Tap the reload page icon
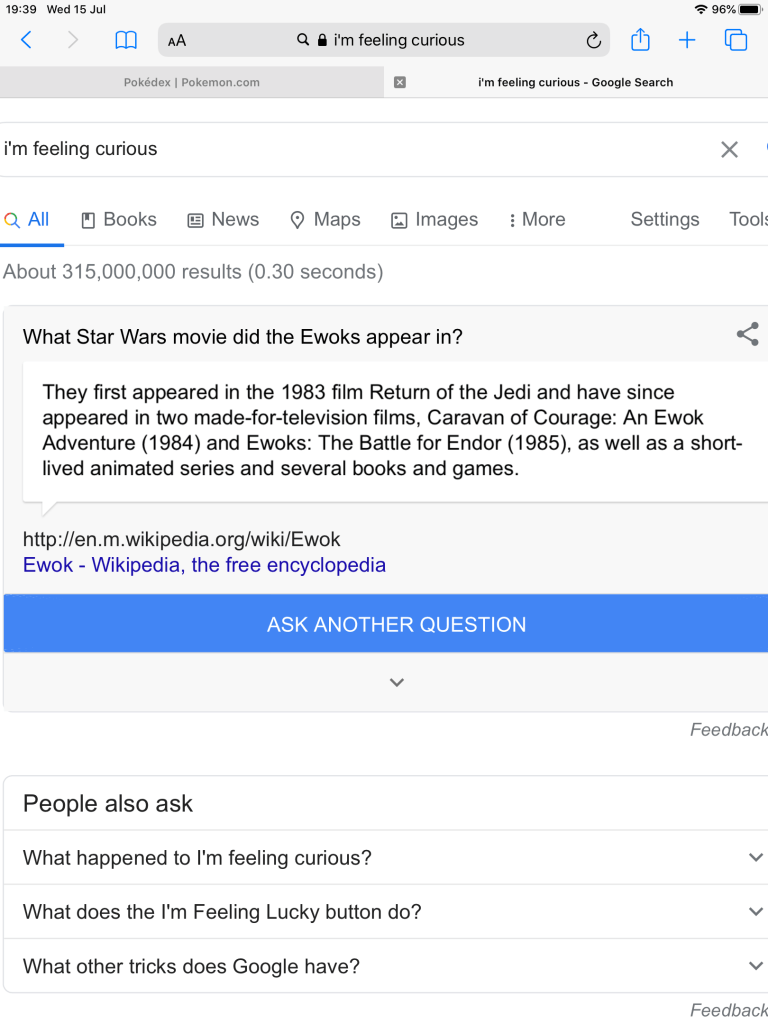768x1024 pixels. tap(593, 41)
